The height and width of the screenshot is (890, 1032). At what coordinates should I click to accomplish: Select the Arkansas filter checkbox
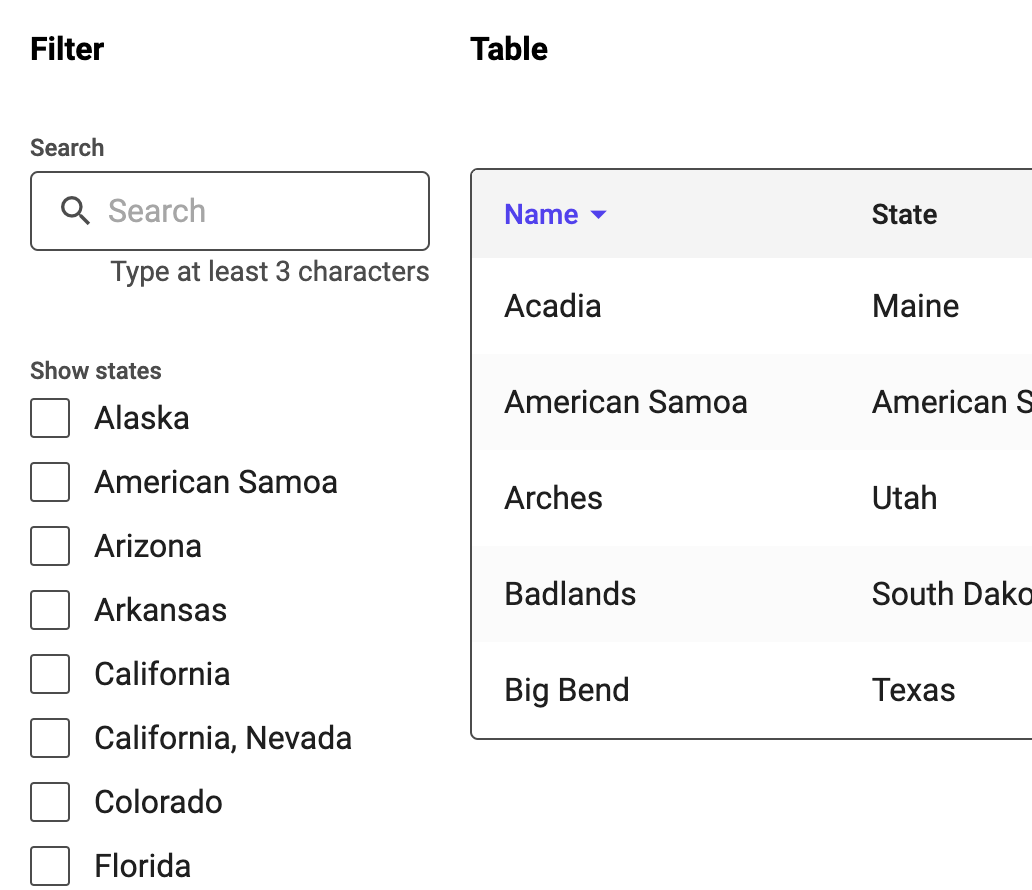tap(50, 610)
